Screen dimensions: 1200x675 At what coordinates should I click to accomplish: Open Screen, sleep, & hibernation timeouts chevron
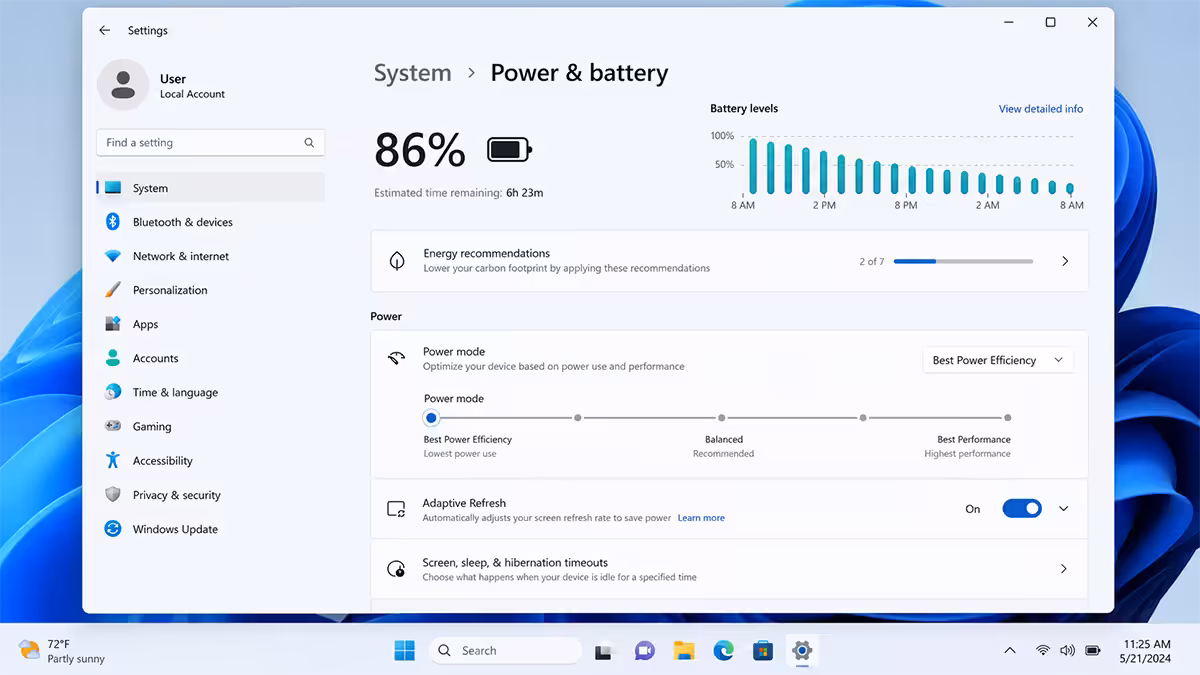coord(1064,569)
